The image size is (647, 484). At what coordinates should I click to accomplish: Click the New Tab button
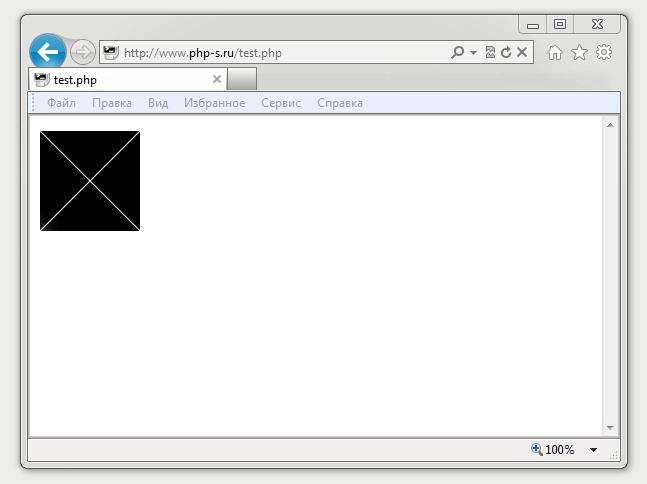pyautogui.click(x=242, y=79)
